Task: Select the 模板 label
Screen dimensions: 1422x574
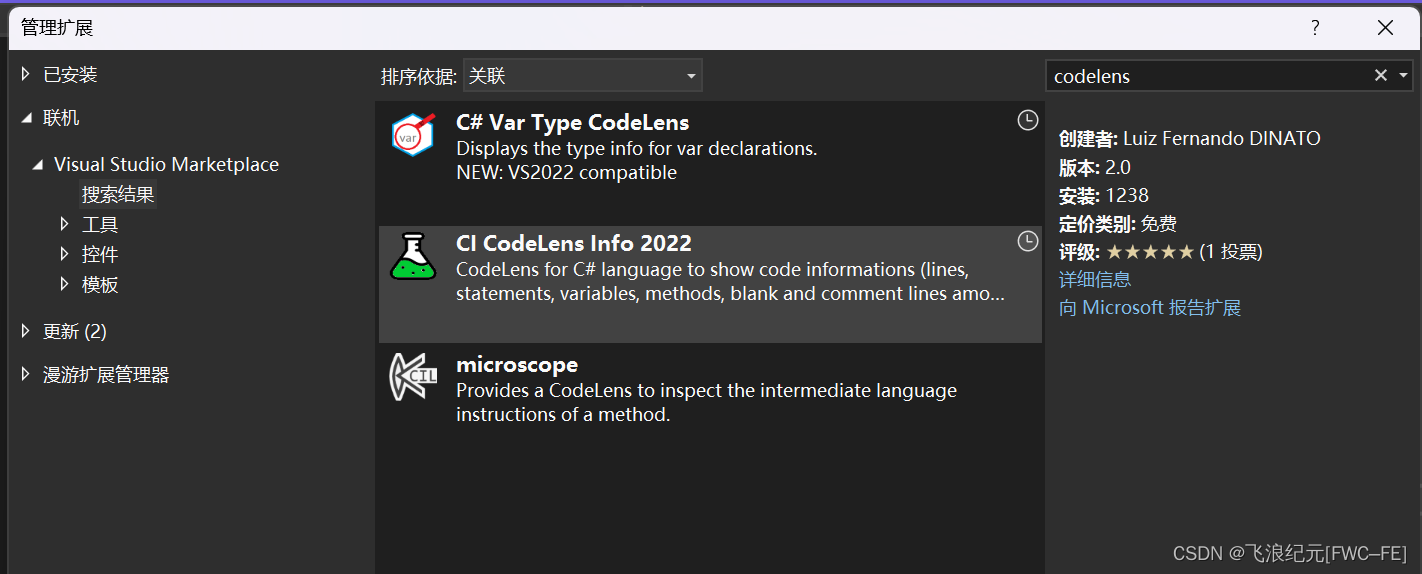Action: click(x=100, y=285)
